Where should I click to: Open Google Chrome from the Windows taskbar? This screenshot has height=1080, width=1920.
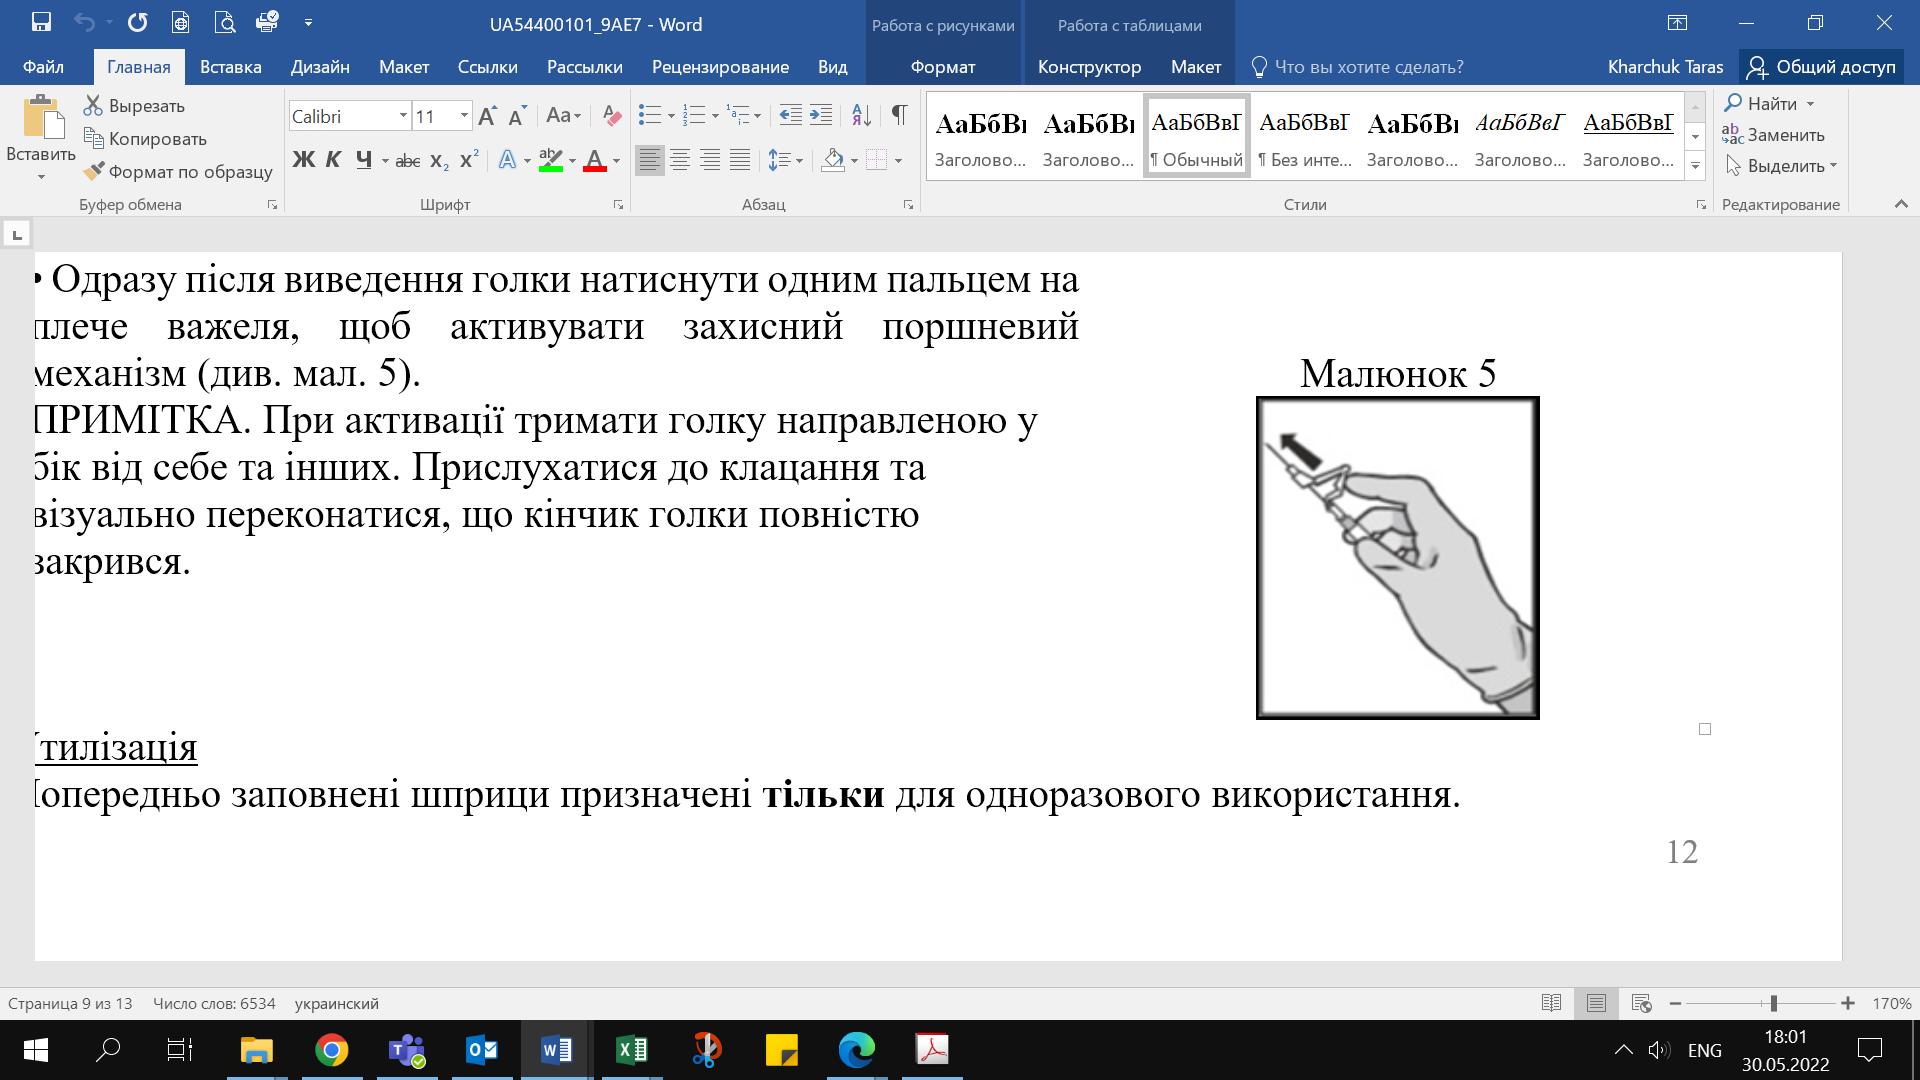click(x=331, y=1050)
